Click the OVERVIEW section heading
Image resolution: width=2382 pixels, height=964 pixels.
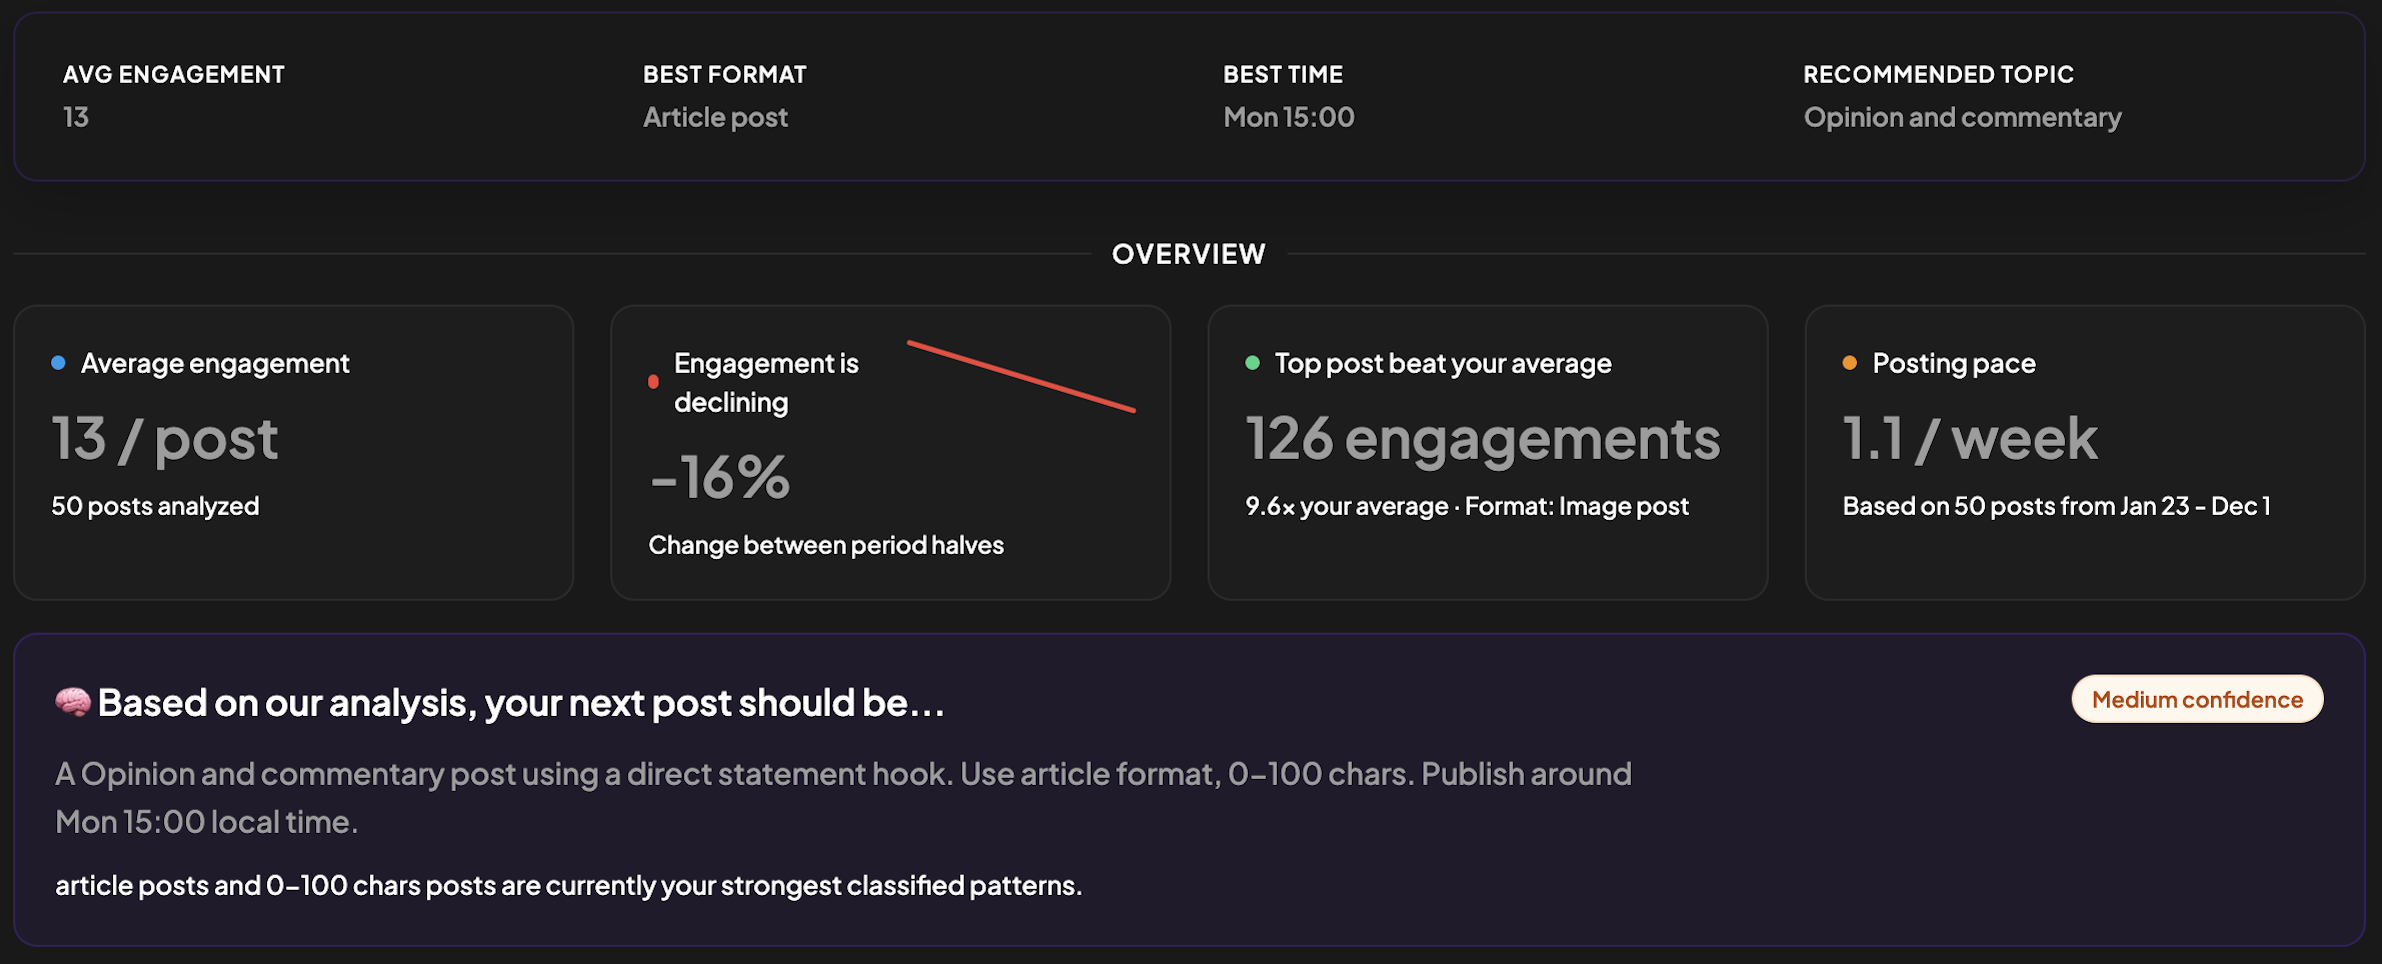coord(1189,254)
